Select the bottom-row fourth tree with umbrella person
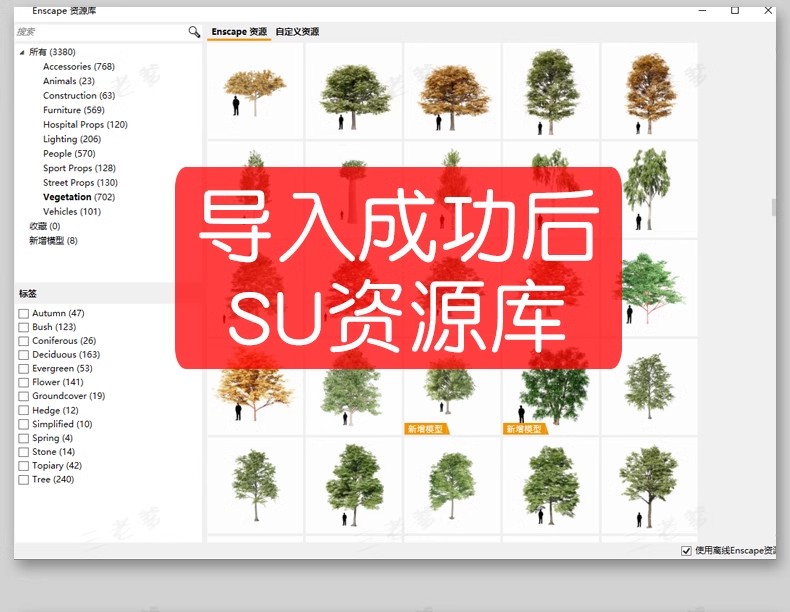 [551, 486]
